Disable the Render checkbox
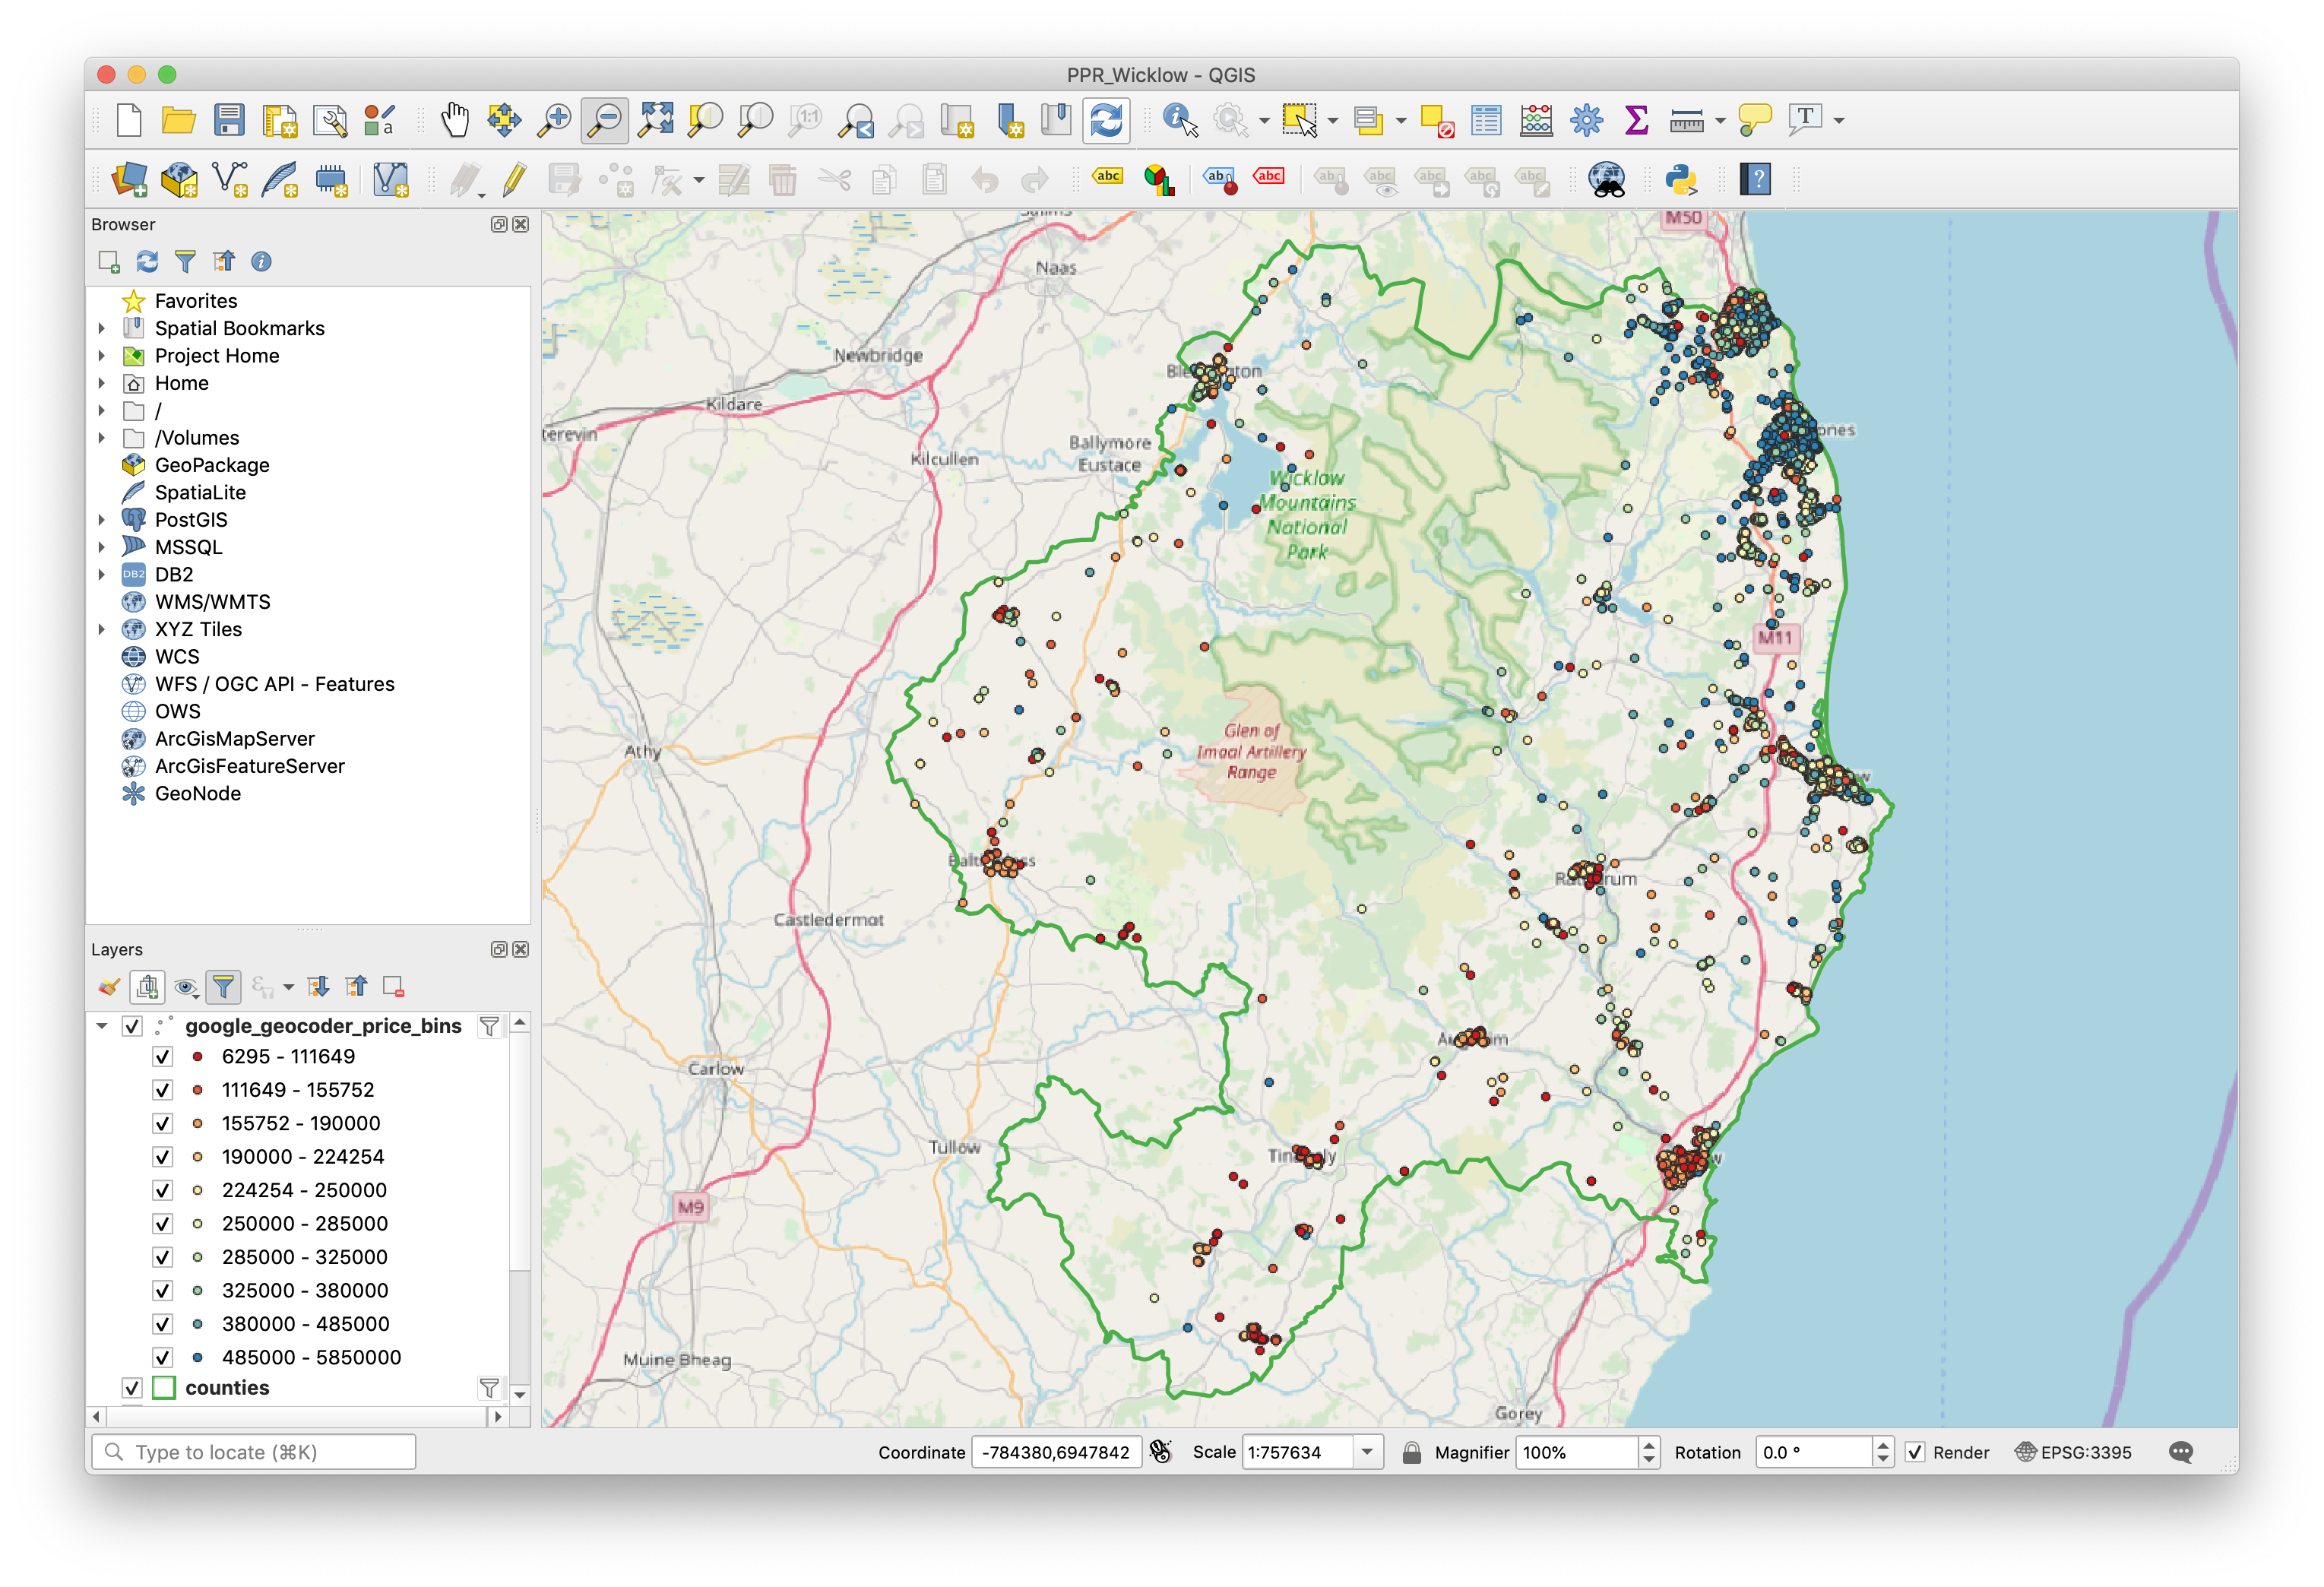 [x=1914, y=1452]
